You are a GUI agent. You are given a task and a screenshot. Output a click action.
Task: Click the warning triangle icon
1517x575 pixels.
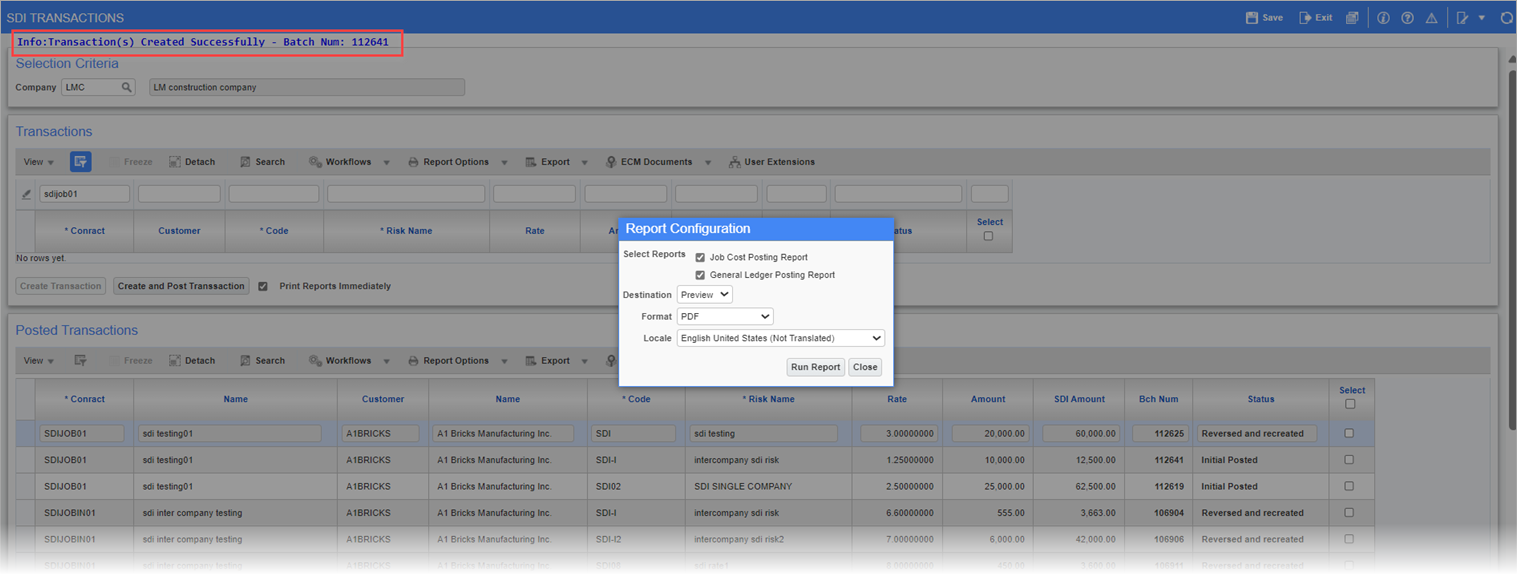(x=1431, y=17)
